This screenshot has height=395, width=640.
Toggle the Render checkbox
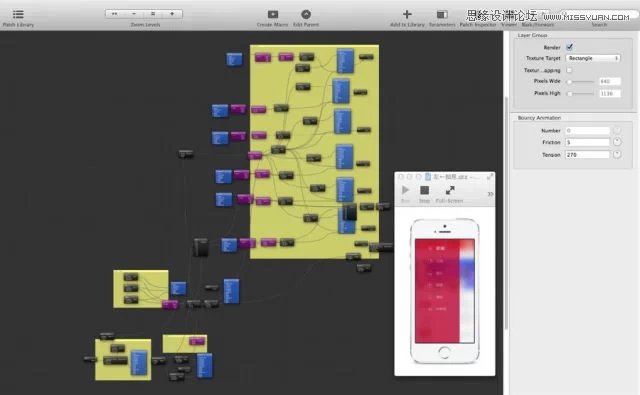[x=569, y=47]
